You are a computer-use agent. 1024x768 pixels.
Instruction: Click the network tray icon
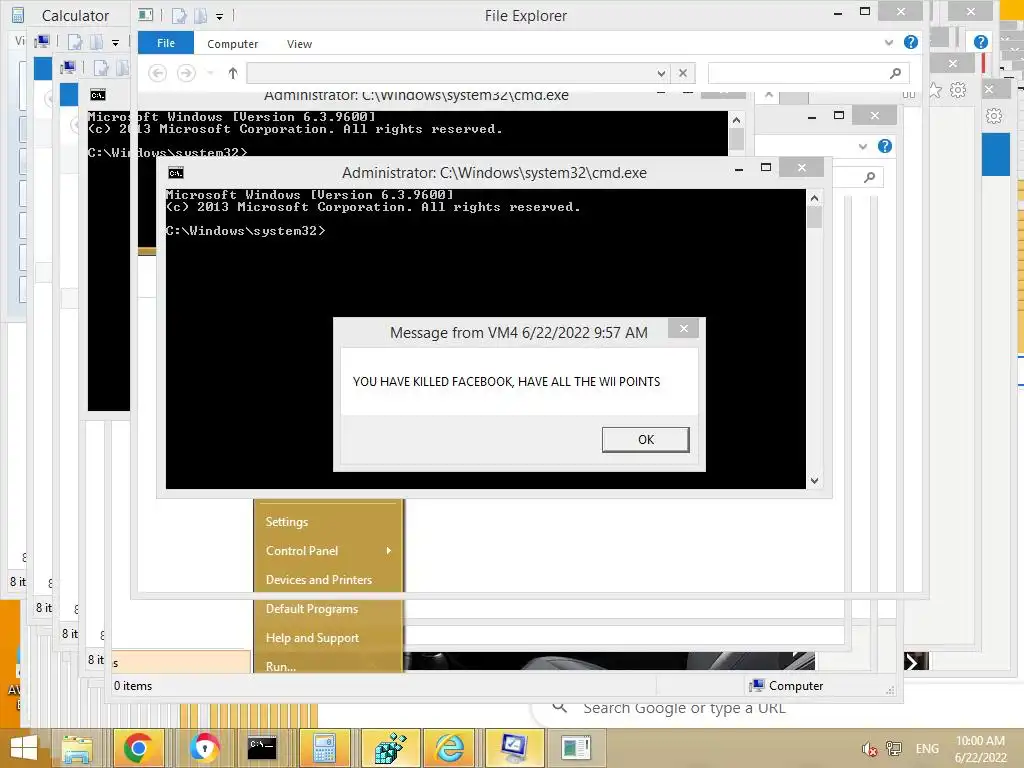click(893, 749)
